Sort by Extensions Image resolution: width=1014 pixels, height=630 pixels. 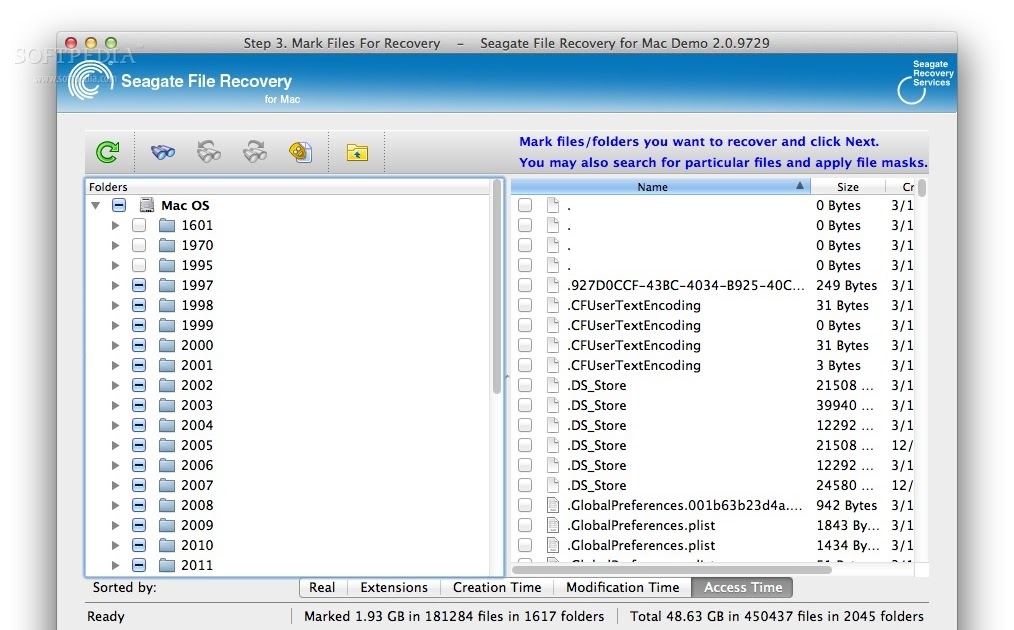pos(394,587)
